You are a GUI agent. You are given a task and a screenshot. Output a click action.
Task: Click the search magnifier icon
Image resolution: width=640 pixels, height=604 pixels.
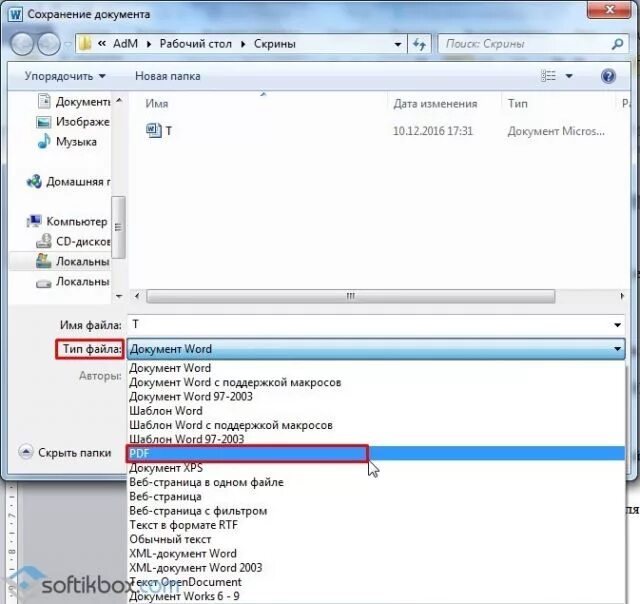pos(618,44)
